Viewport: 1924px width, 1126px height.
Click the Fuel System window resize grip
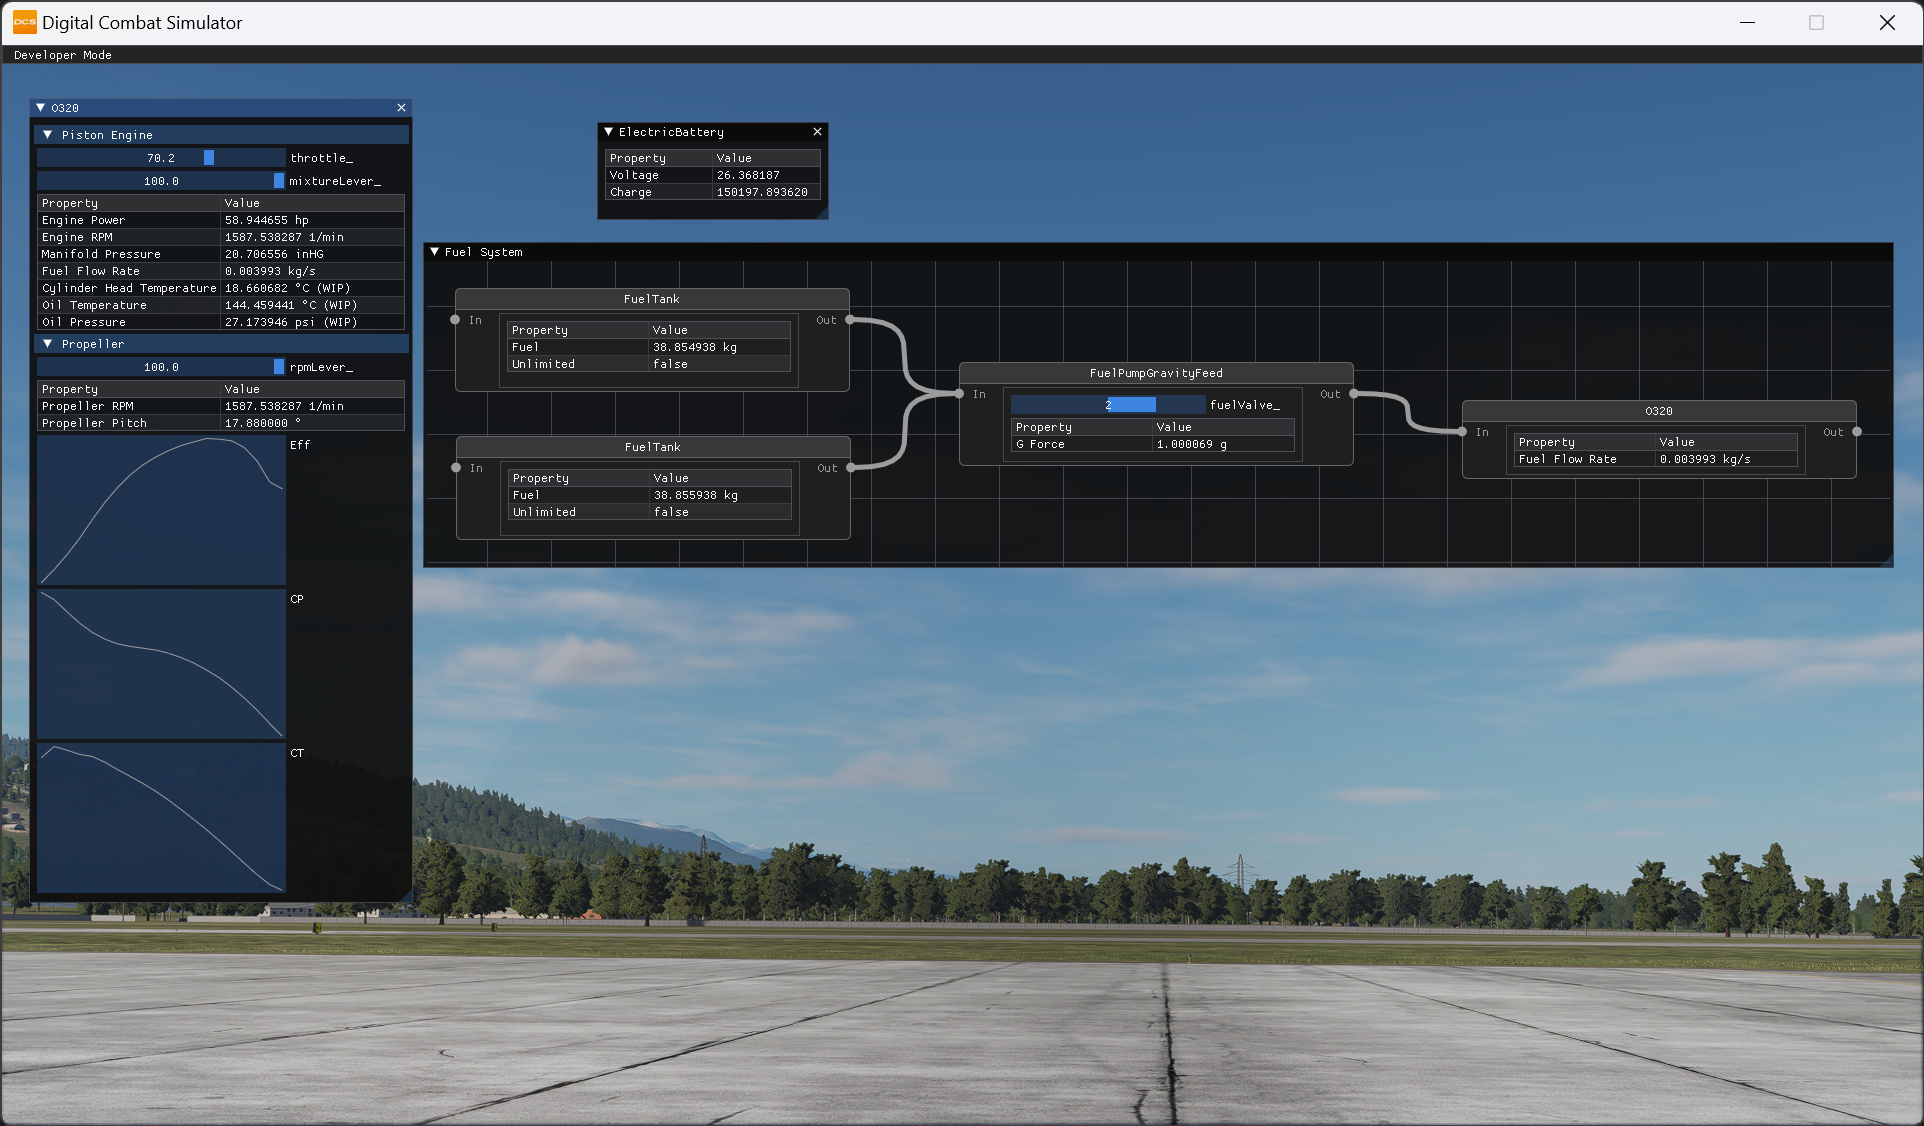[1886, 561]
